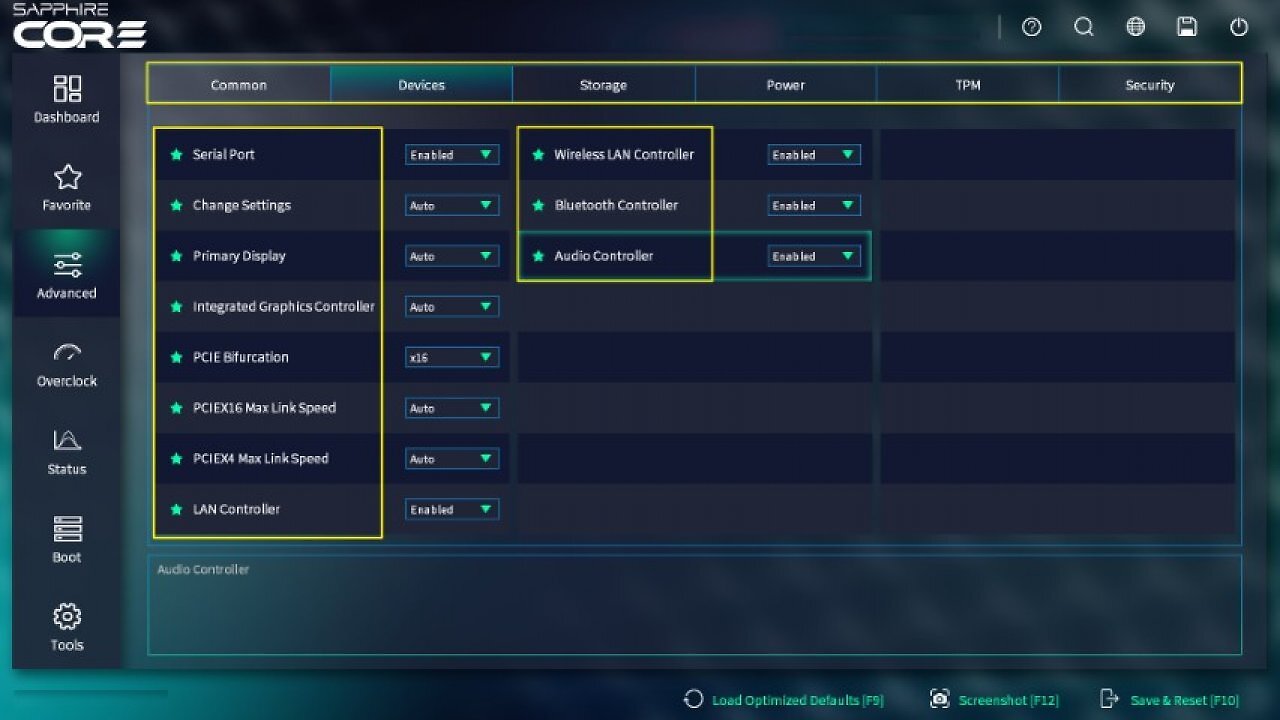Click the language globe icon
The width and height of the screenshot is (1280, 720).
coord(1136,27)
